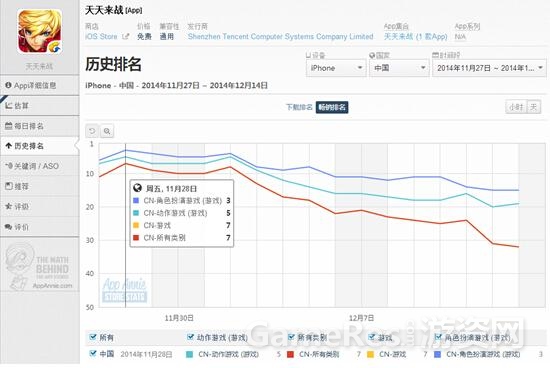Click the calendar icon beside 每日排名
The width and height of the screenshot is (550, 368).
(x=9, y=126)
